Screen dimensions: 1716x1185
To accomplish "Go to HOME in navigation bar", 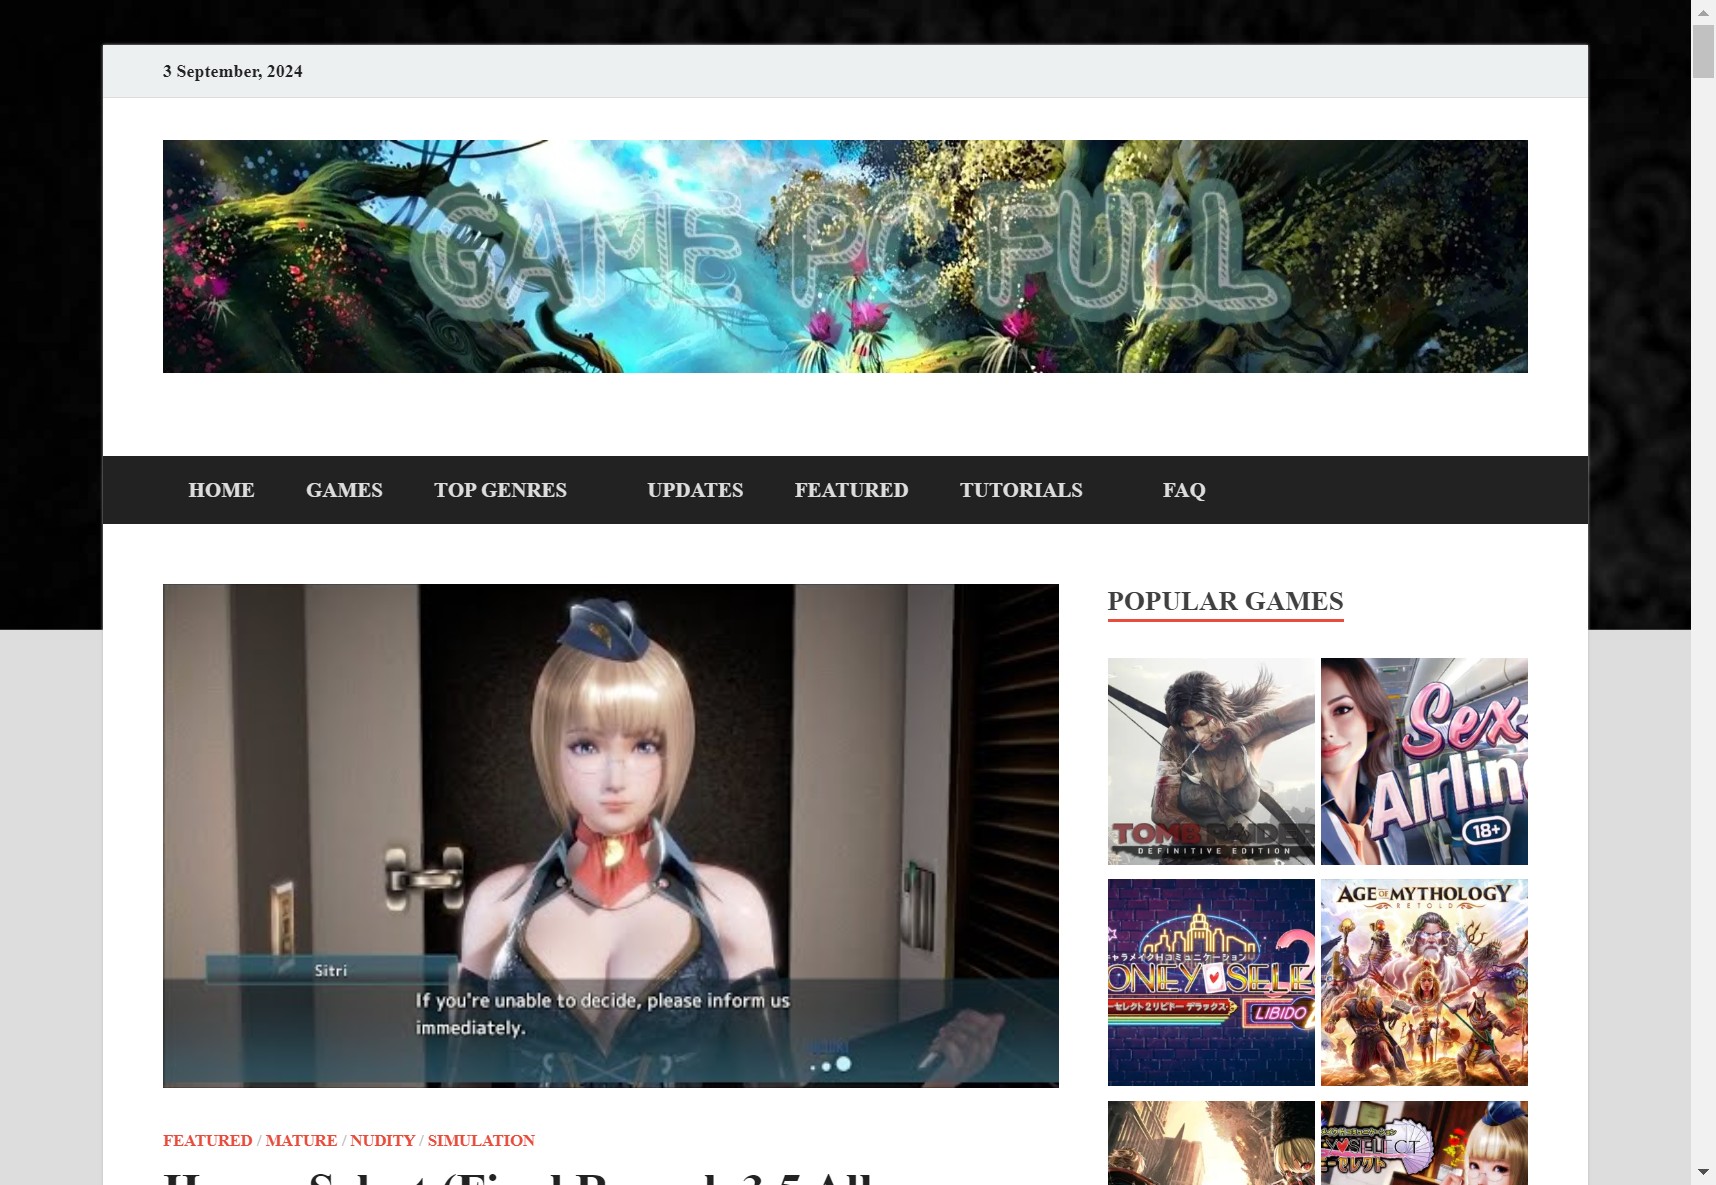I will [x=221, y=490].
